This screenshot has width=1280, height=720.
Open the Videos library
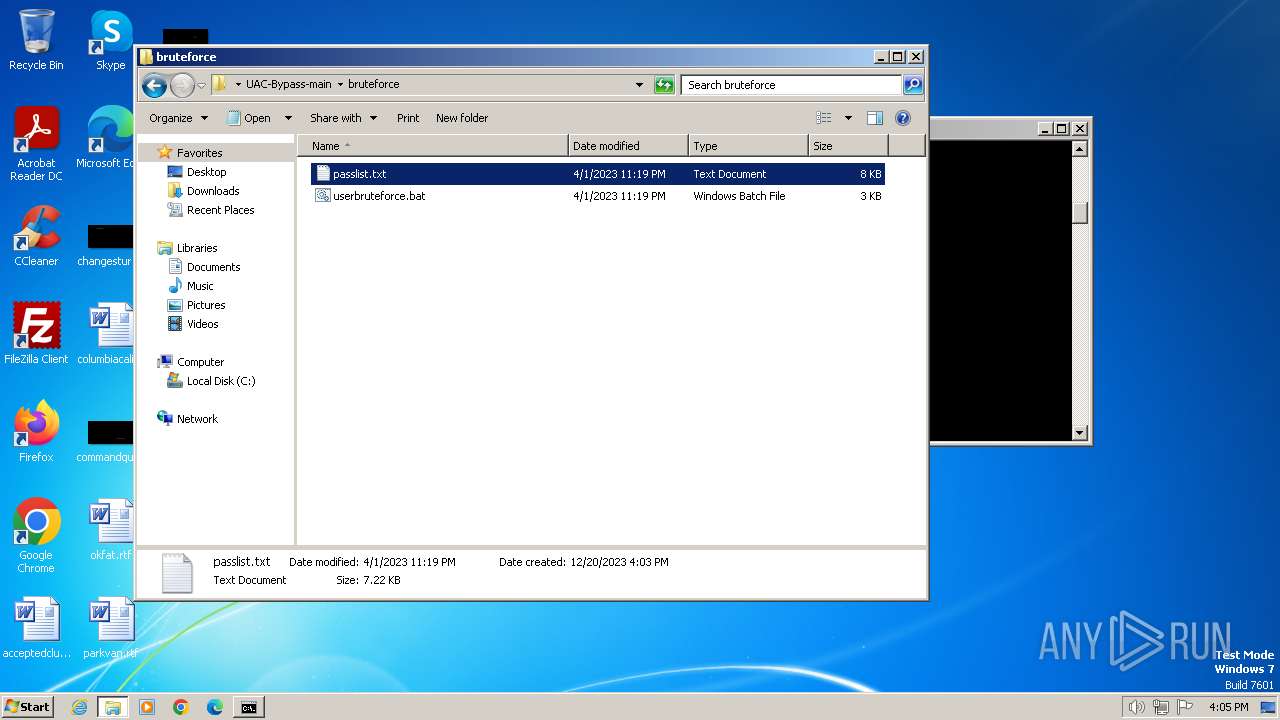click(x=202, y=324)
